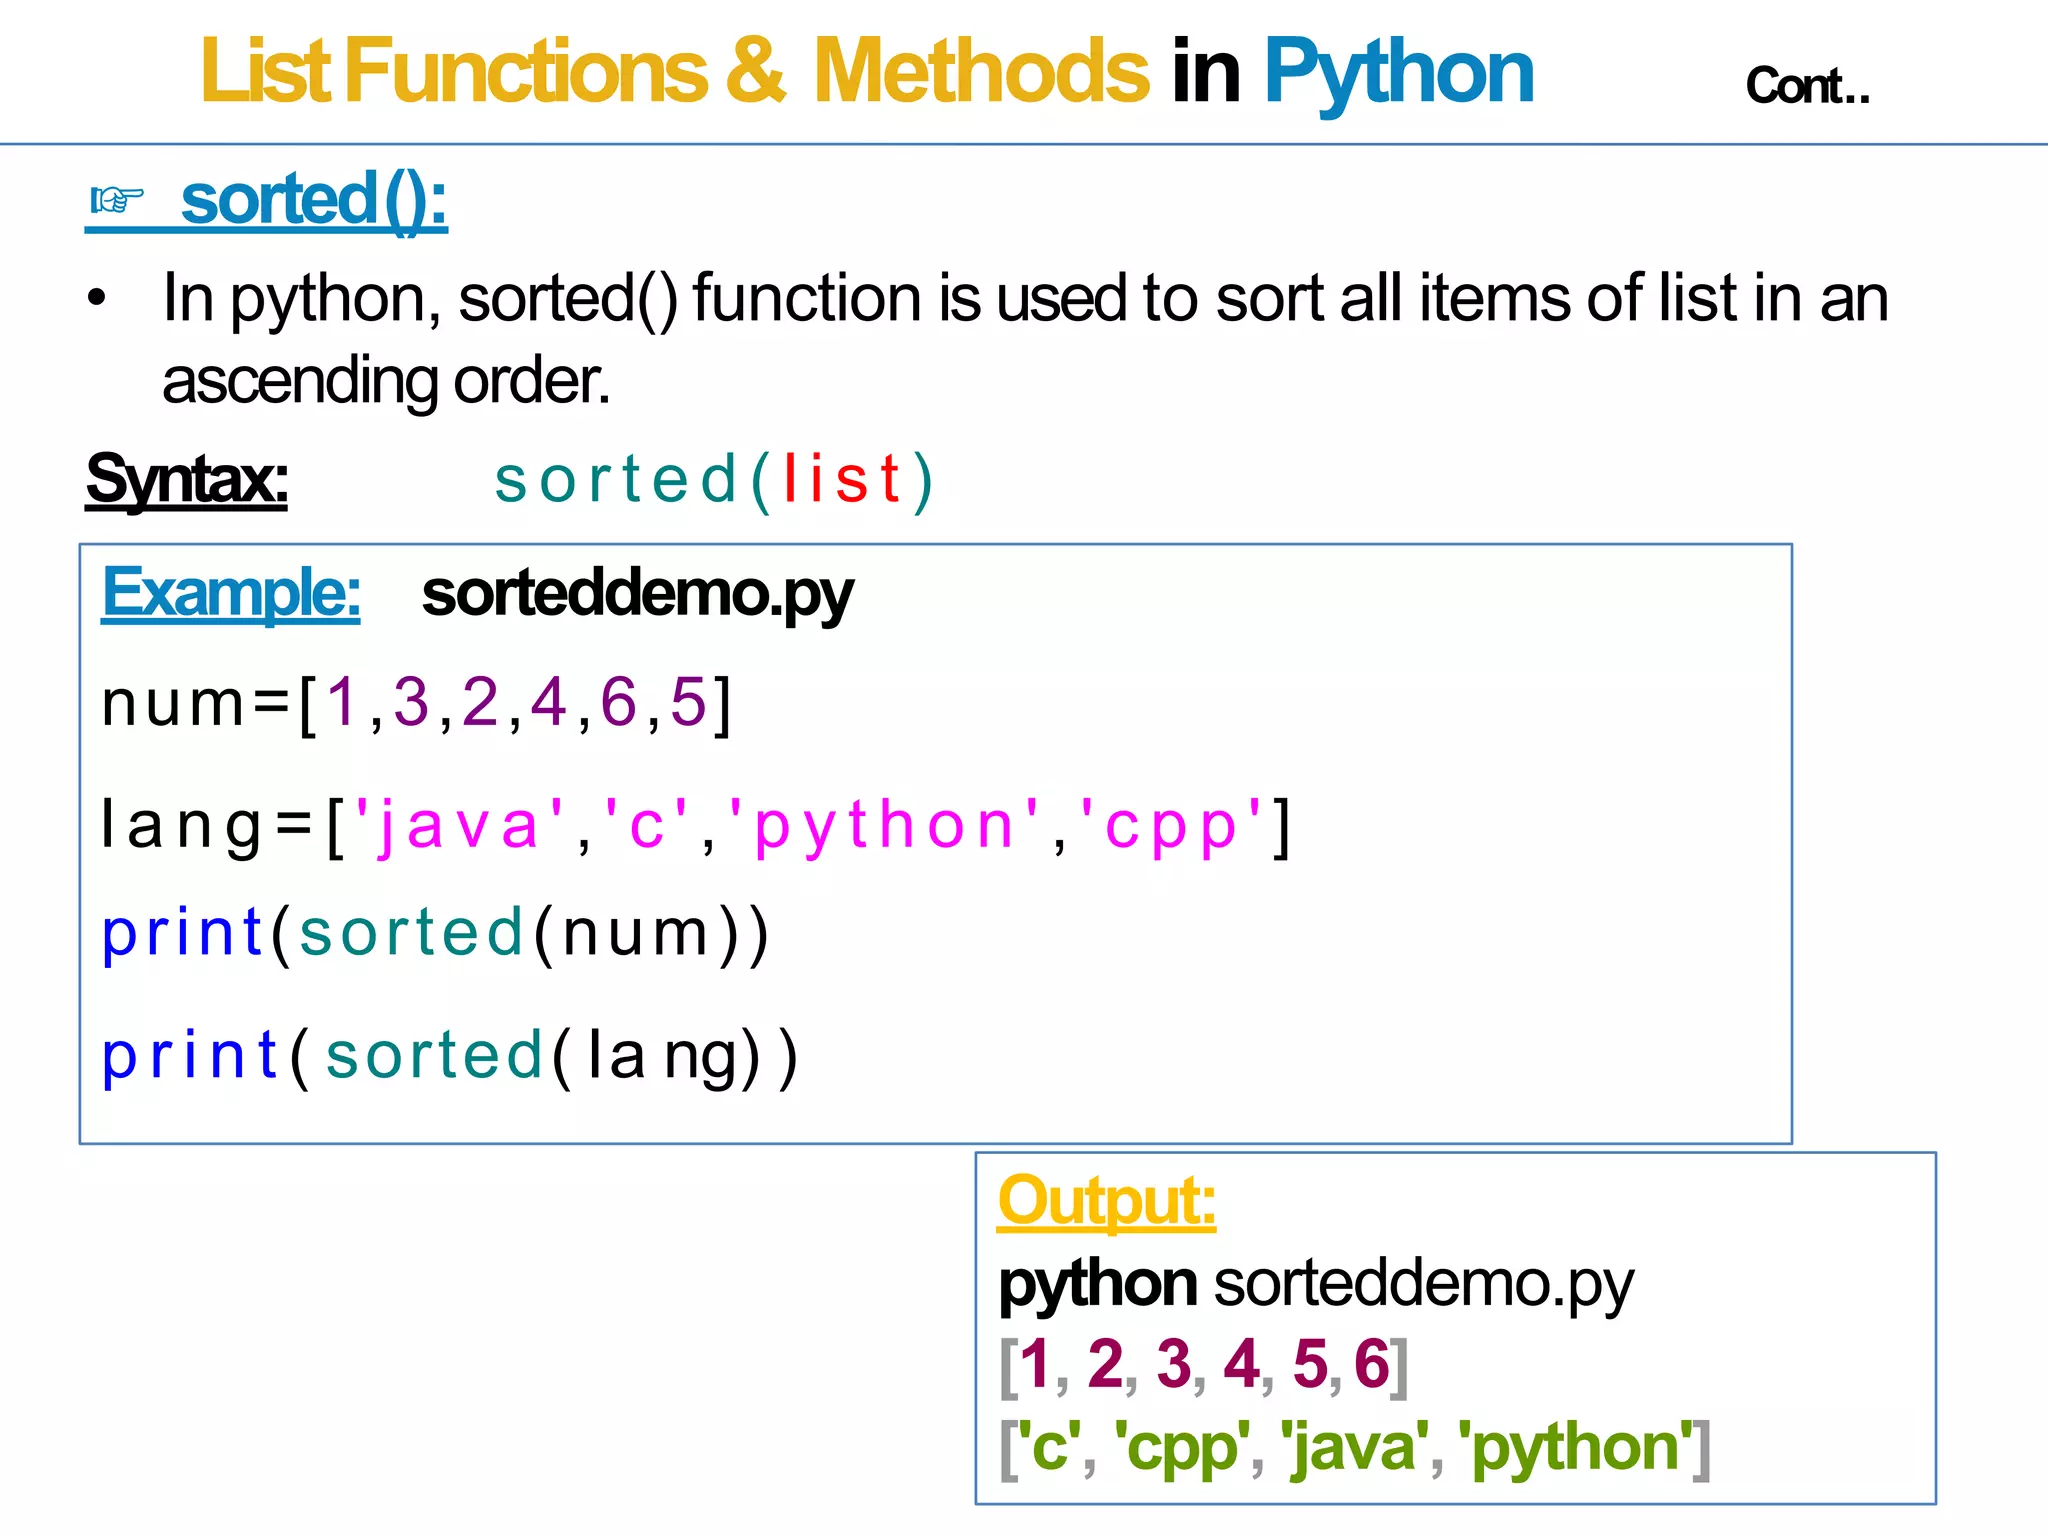Click the 'sorted():' heading
2048x1536 pixels.
(x=313, y=200)
